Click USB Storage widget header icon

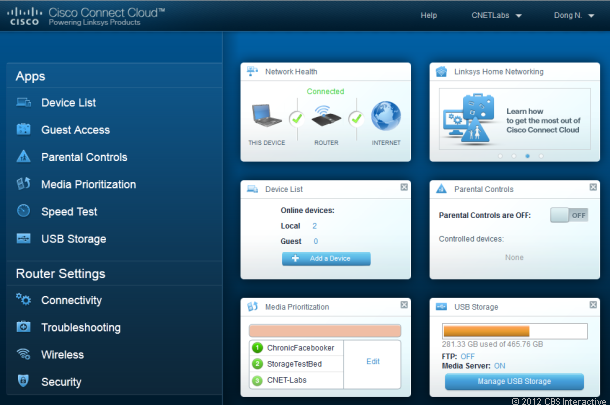[x=442, y=307]
